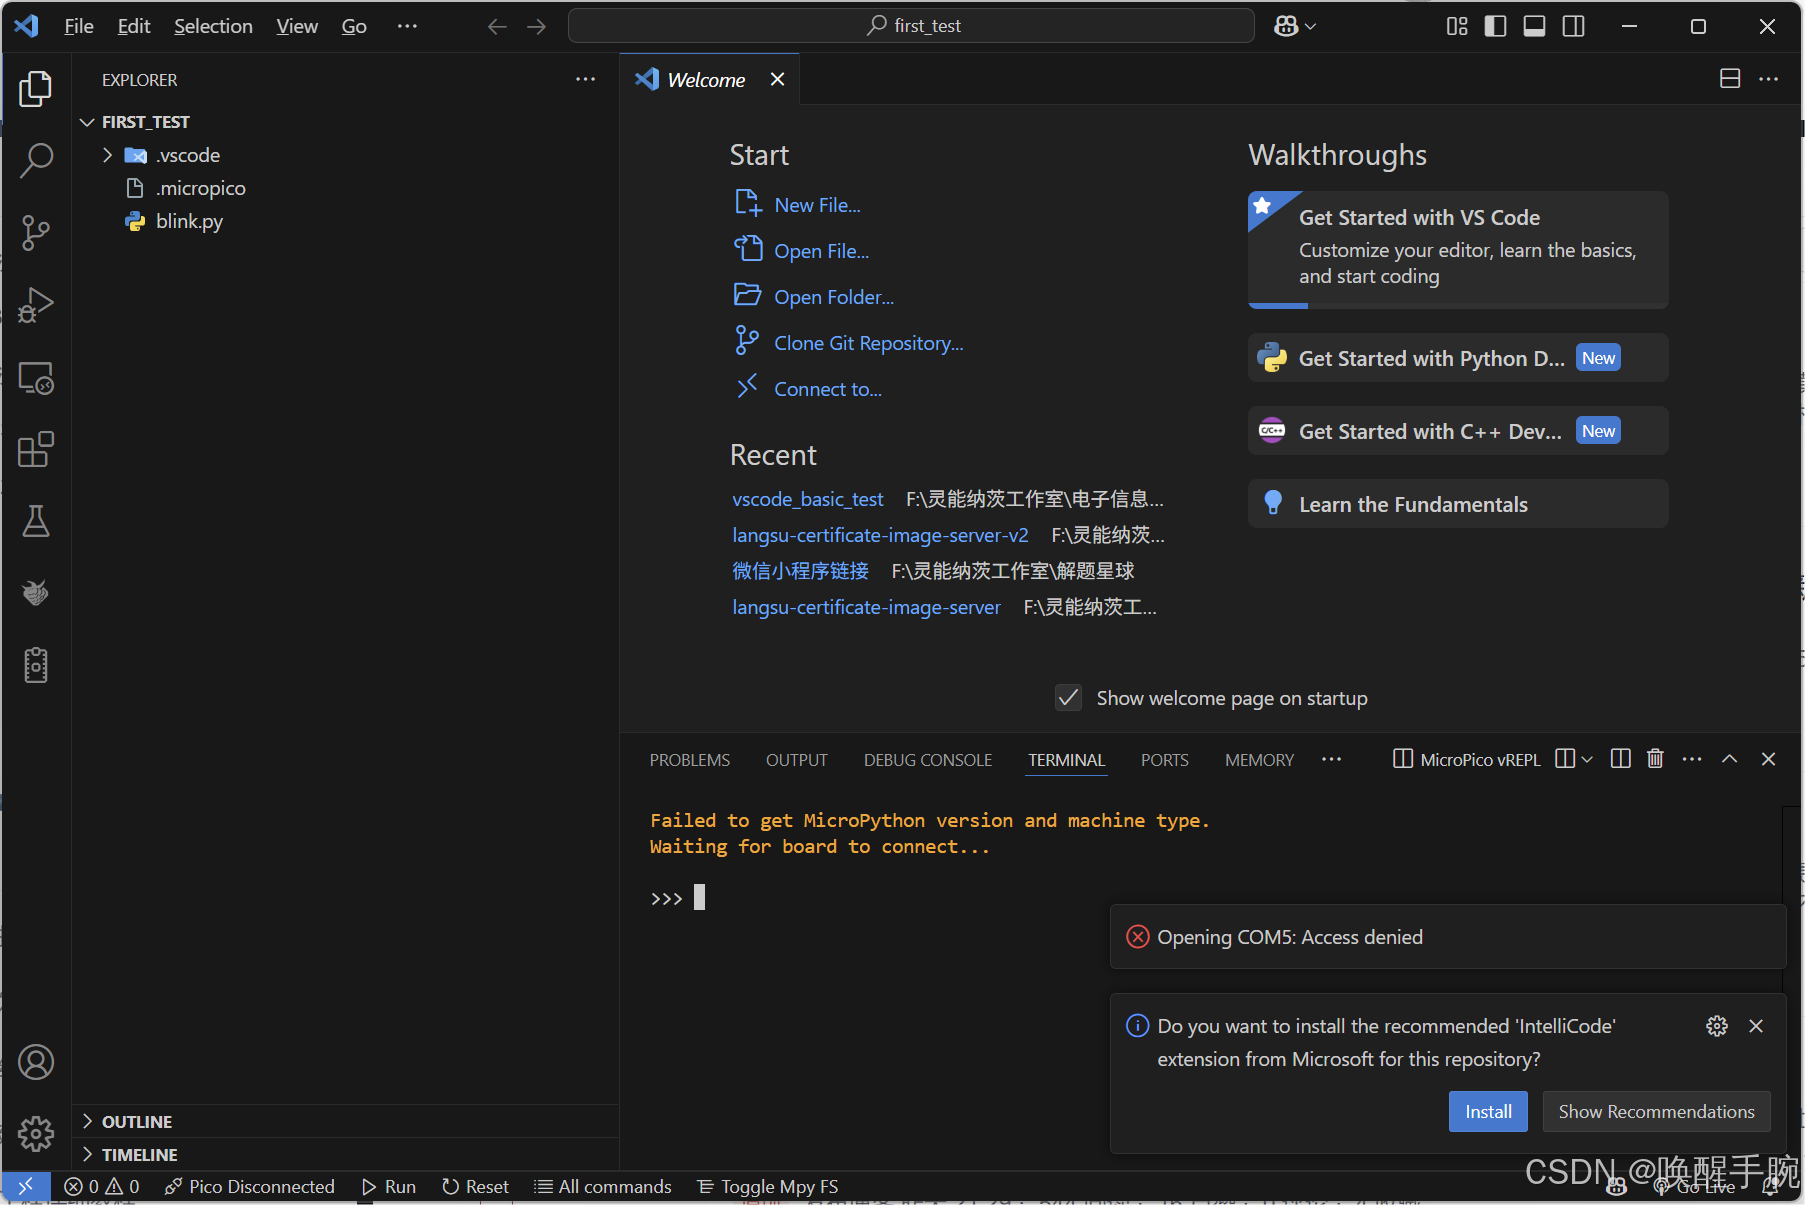Show additional panel views ellipsis after MEMORY
This screenshot has width=1805, height=1205.
[x=1331, y=759]
